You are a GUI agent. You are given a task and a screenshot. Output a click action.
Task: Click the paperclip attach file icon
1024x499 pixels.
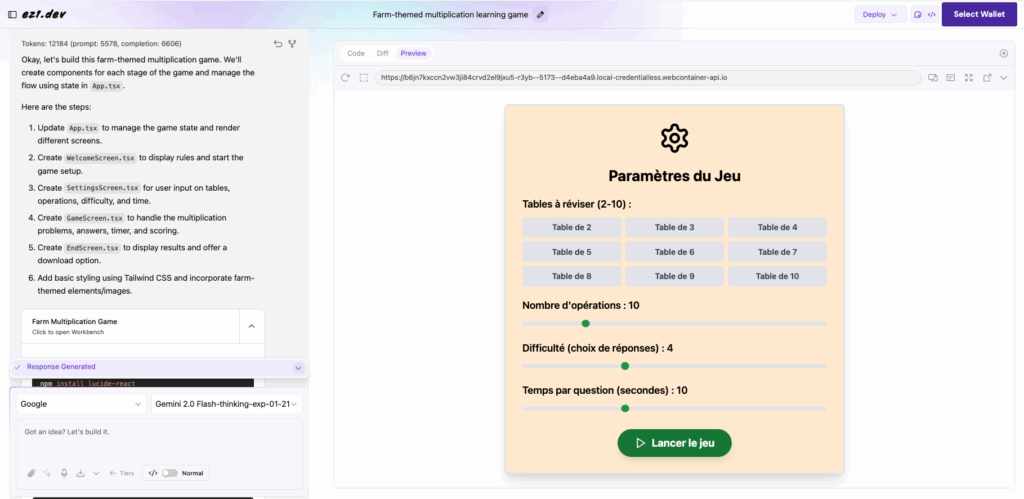[x=31, y=473]
